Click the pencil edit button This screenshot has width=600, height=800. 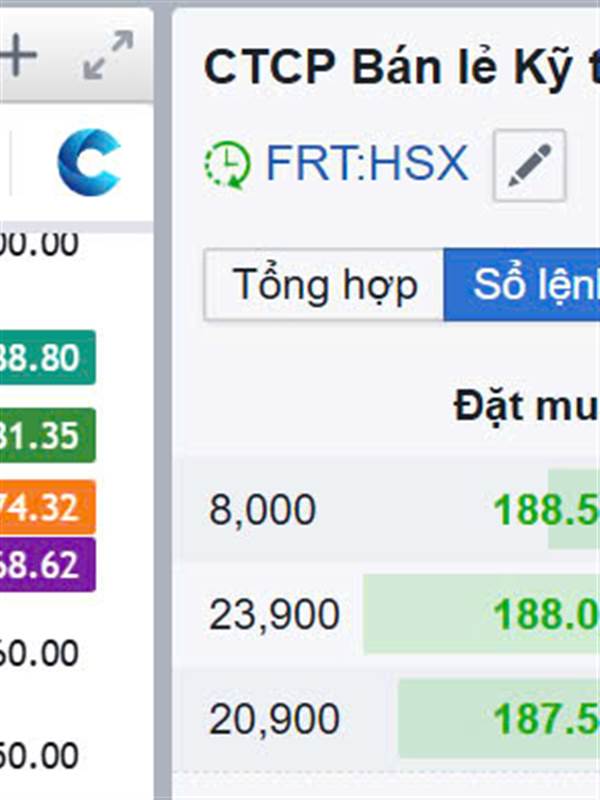click(530, 165)
